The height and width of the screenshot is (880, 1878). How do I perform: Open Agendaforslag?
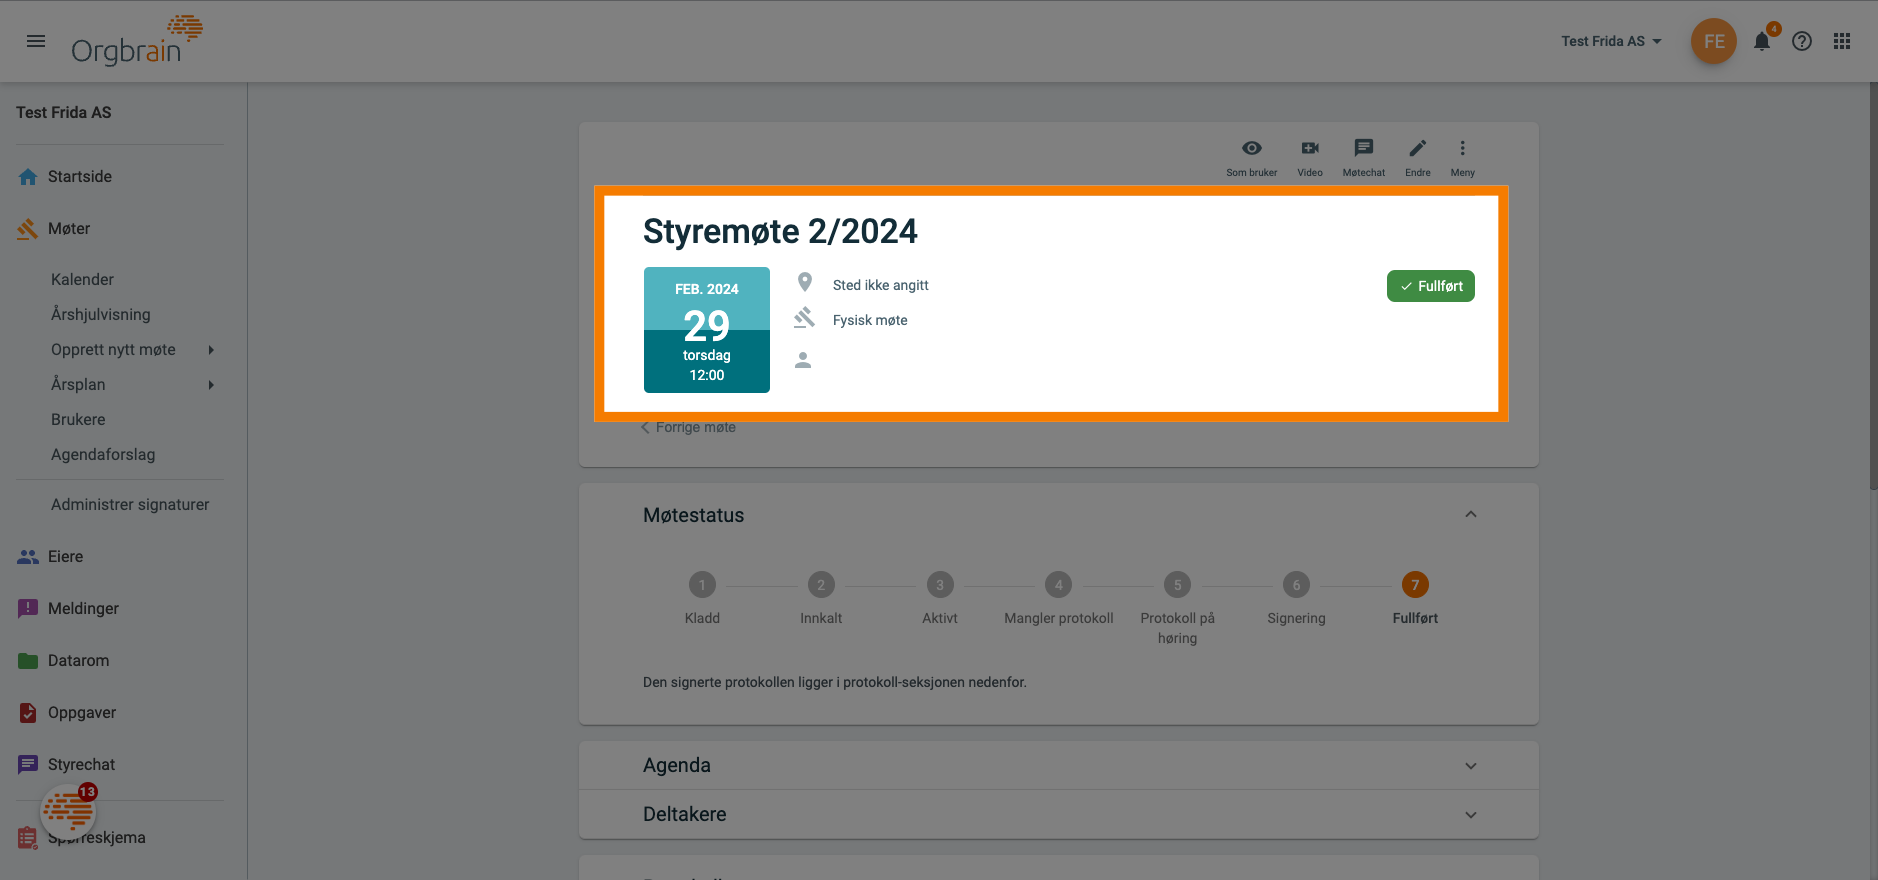click(103, 455)
